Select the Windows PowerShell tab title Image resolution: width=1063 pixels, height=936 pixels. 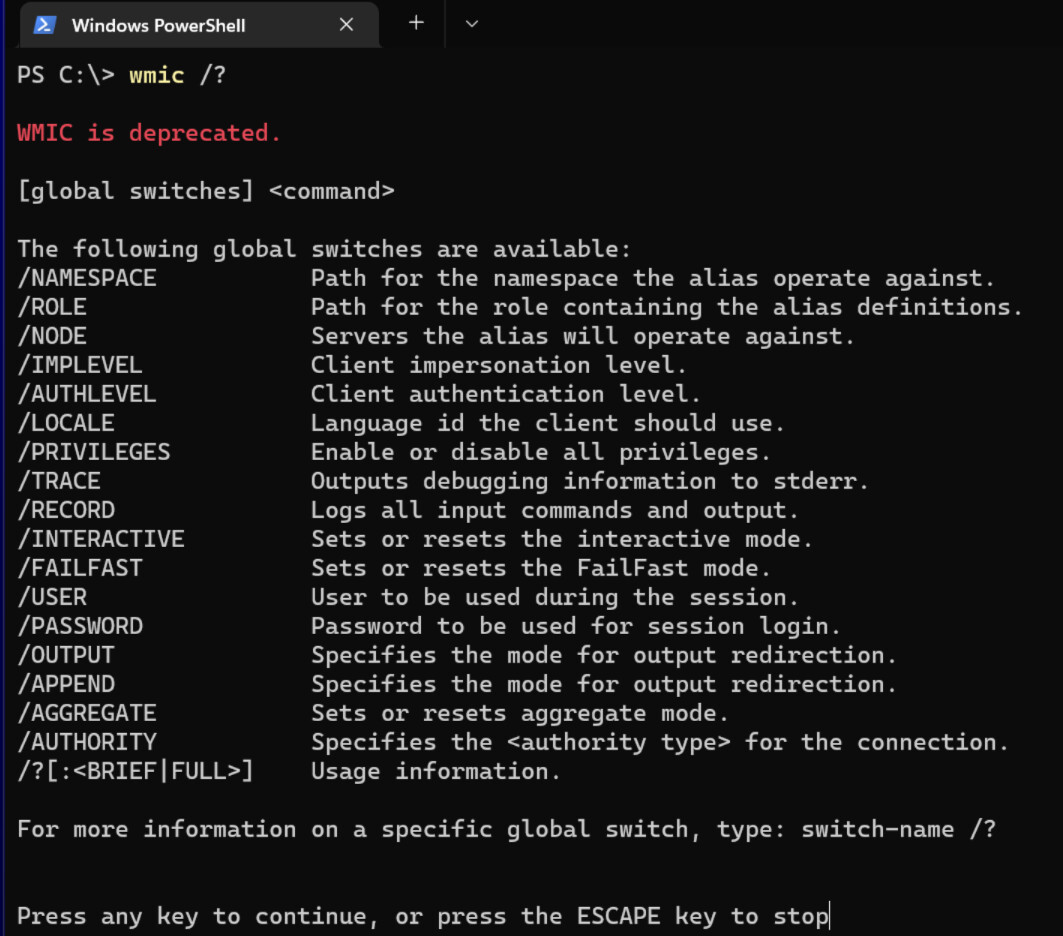coord(159,26)
